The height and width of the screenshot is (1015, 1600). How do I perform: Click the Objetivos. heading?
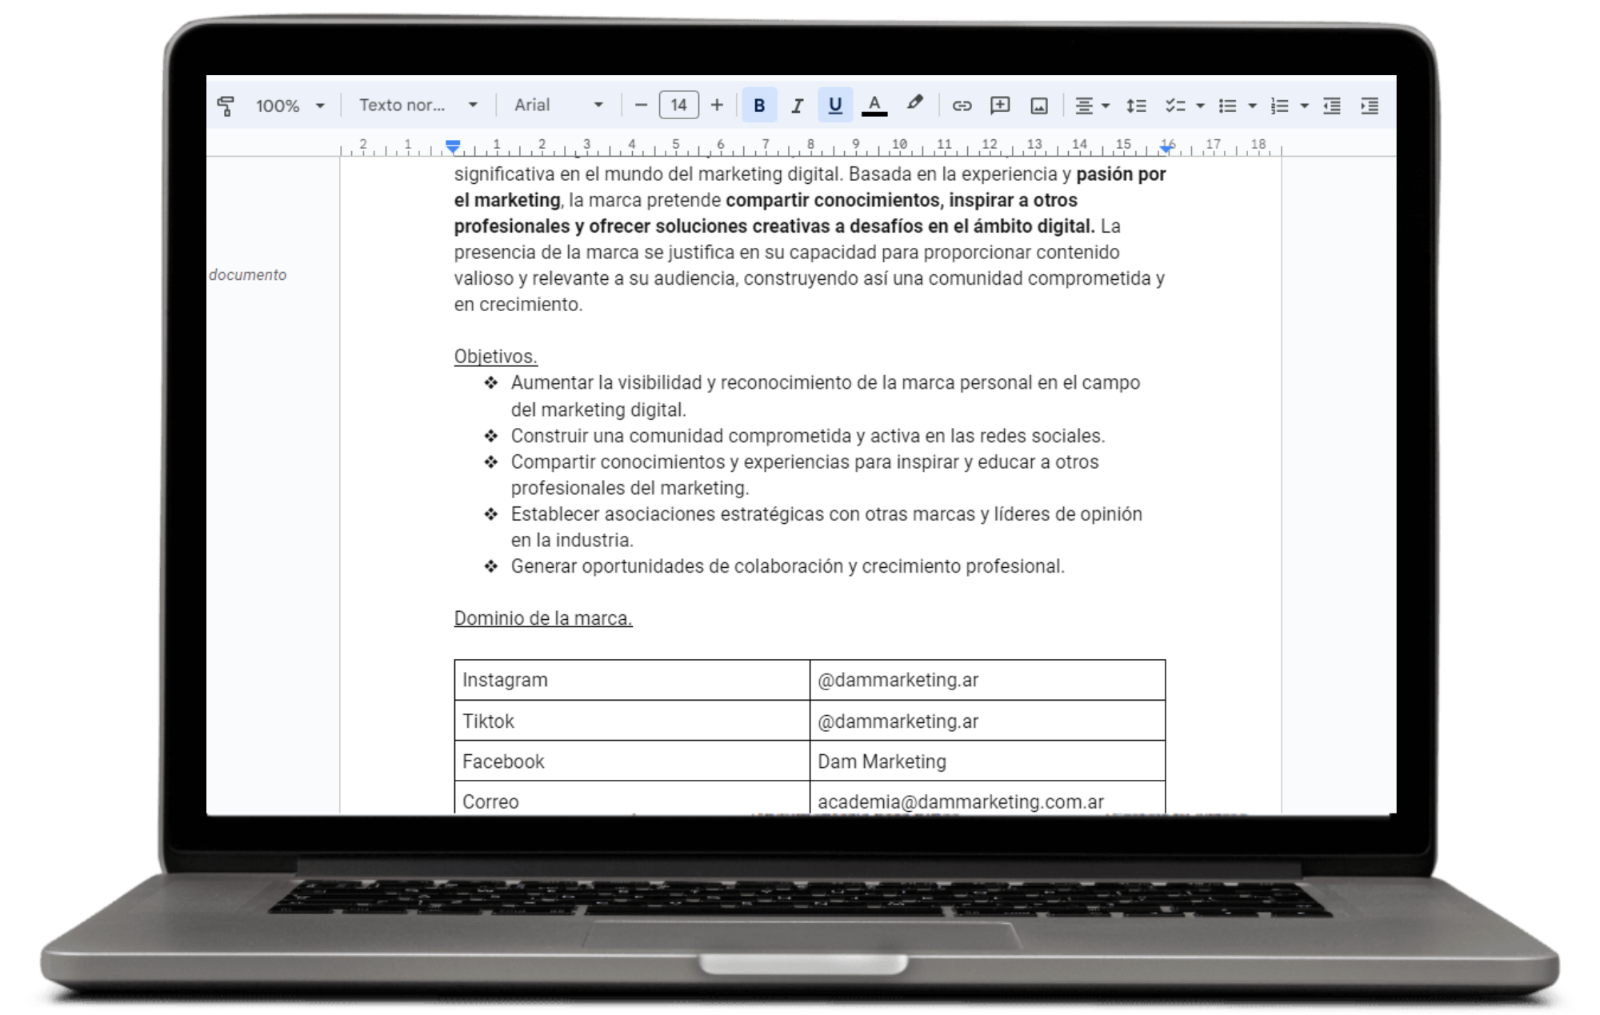(x=495, y=356)
